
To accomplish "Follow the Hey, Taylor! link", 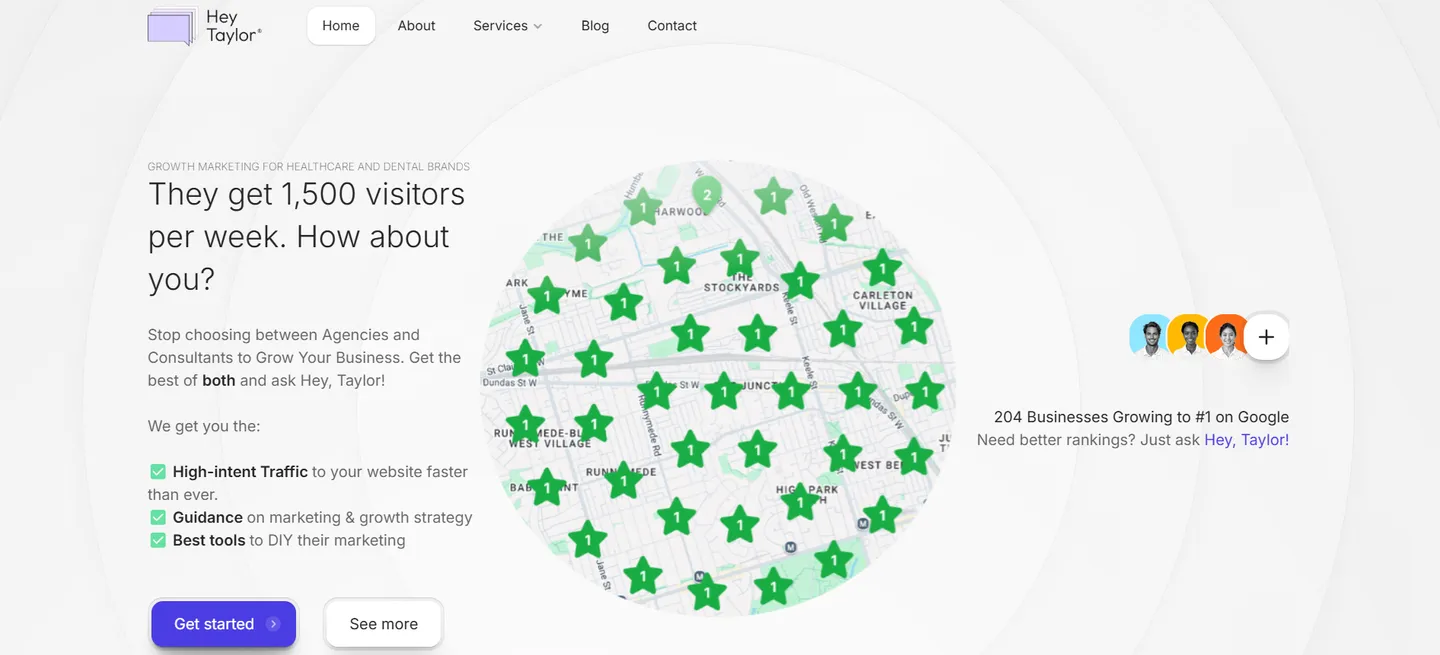I will (x=1247, y=440).
